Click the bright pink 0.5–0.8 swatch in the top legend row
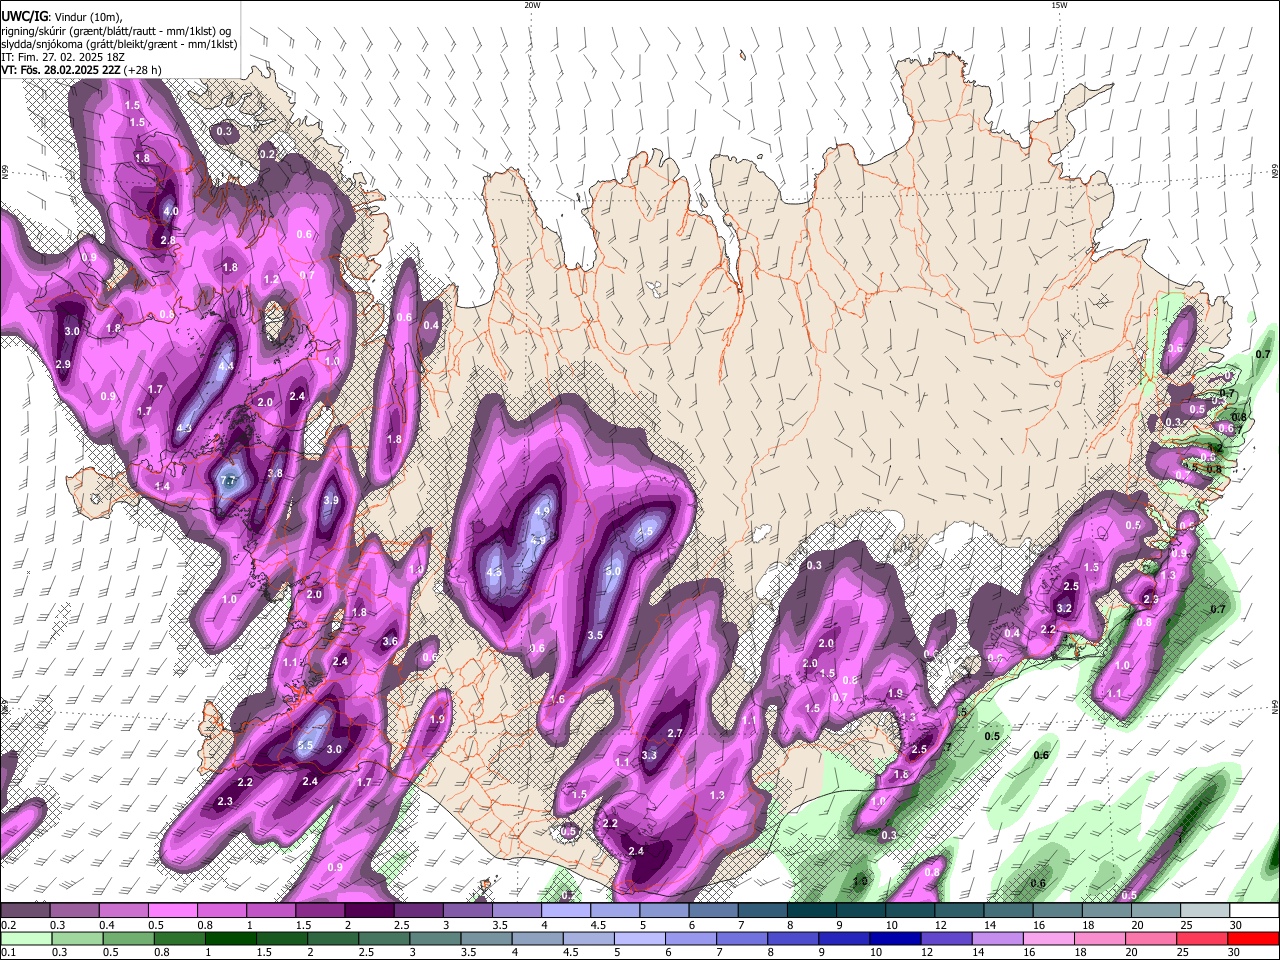The width and height of the screenshot is (1280, 960). click(172, 911)
